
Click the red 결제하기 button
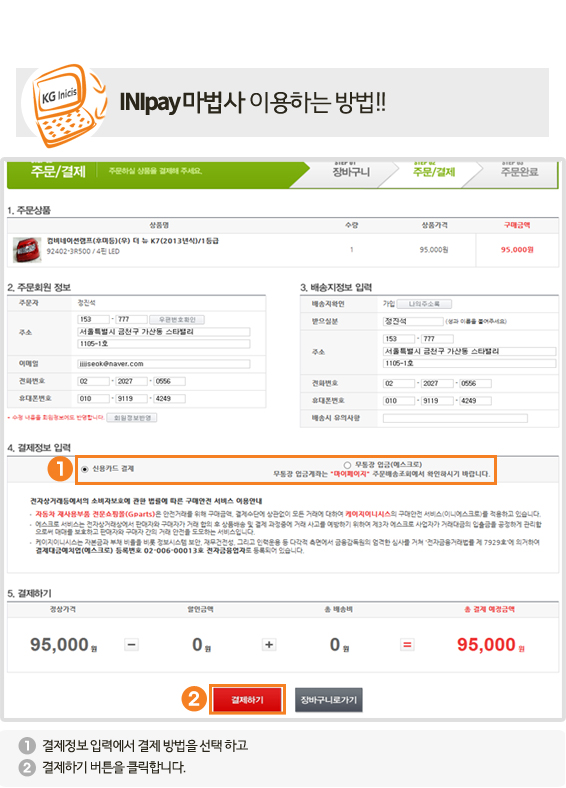pyautogui.click(x=247, y=700)
